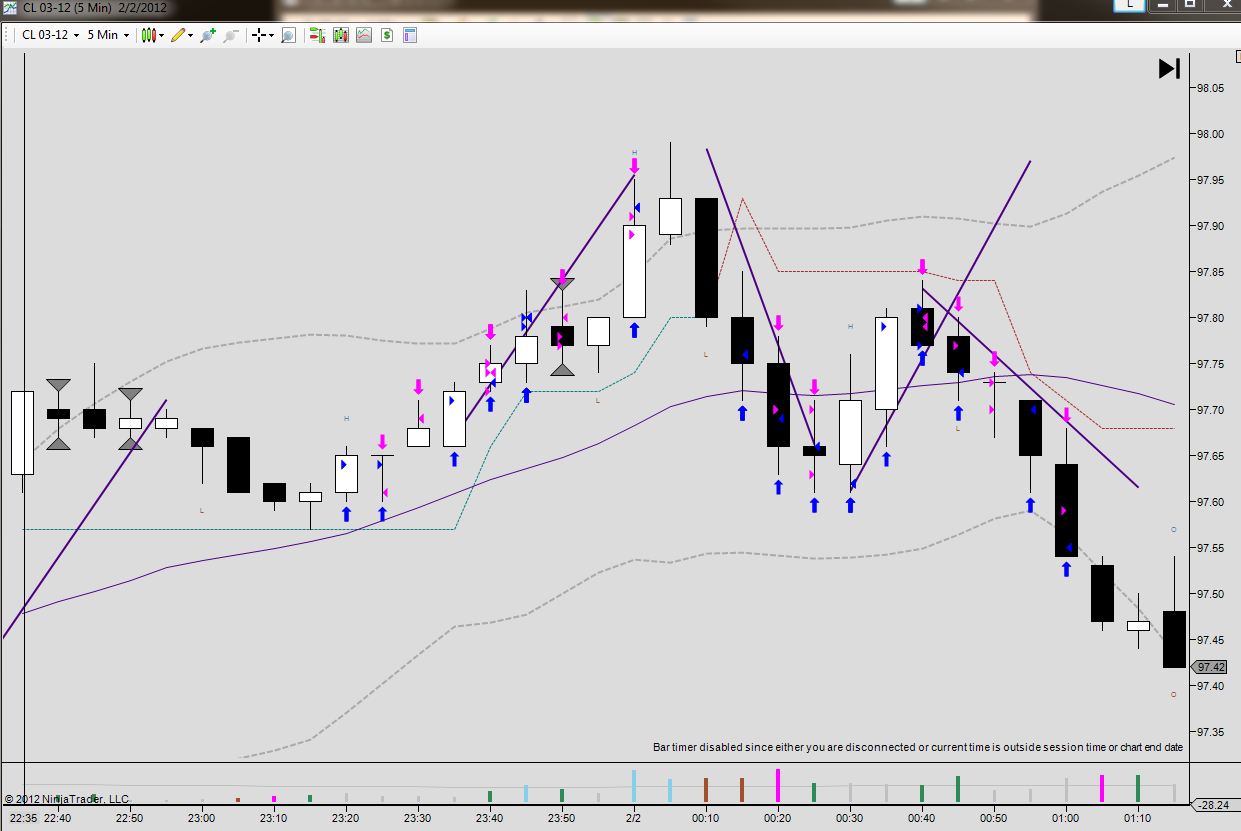1241x831 pixels.
Task: Click the 23:30 time axis label
Action: point(418,818)
